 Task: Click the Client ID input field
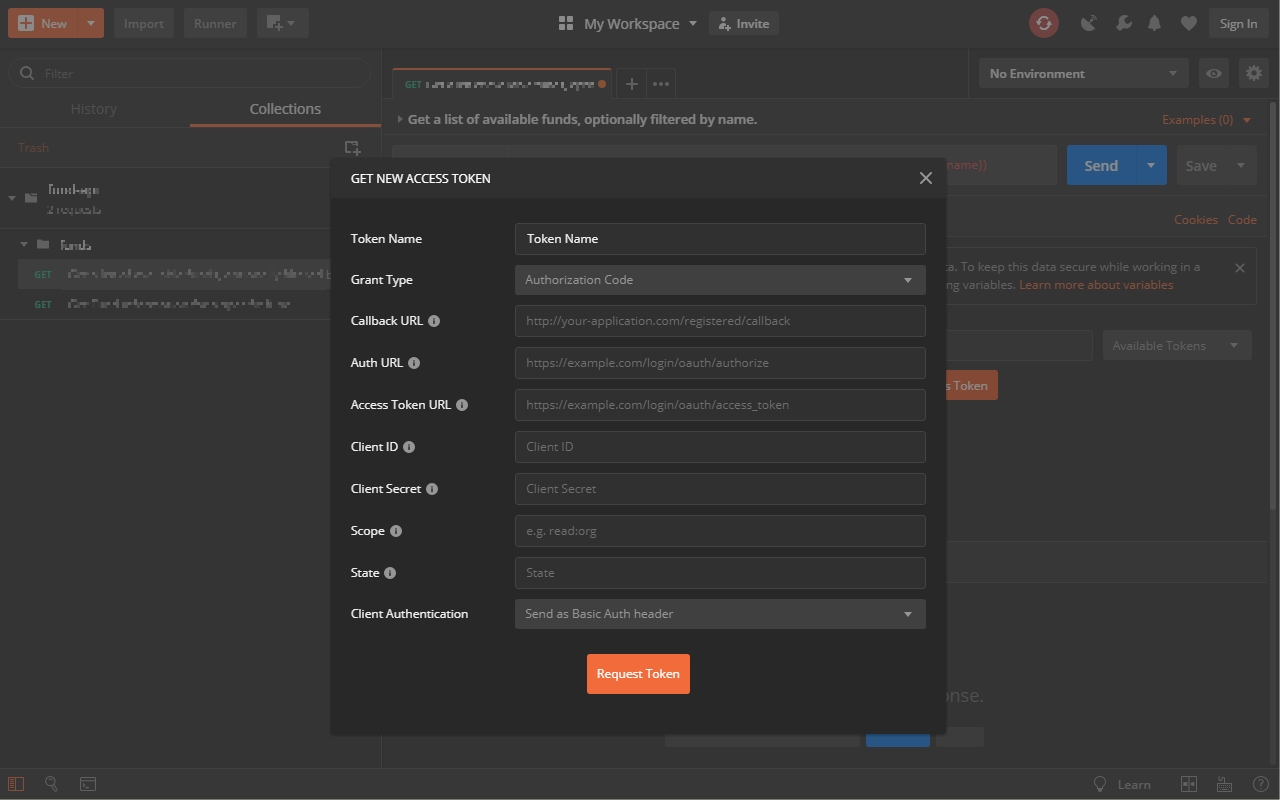[720, 447]
